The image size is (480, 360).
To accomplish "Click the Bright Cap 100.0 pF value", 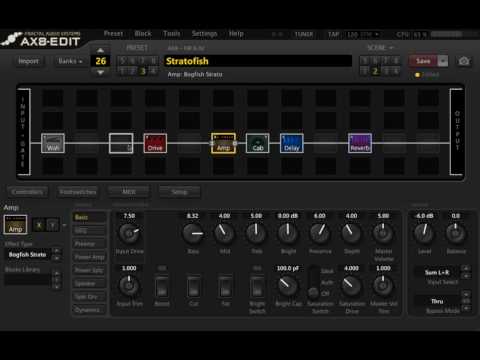I will pyautogui.click(x=288, y=268).
